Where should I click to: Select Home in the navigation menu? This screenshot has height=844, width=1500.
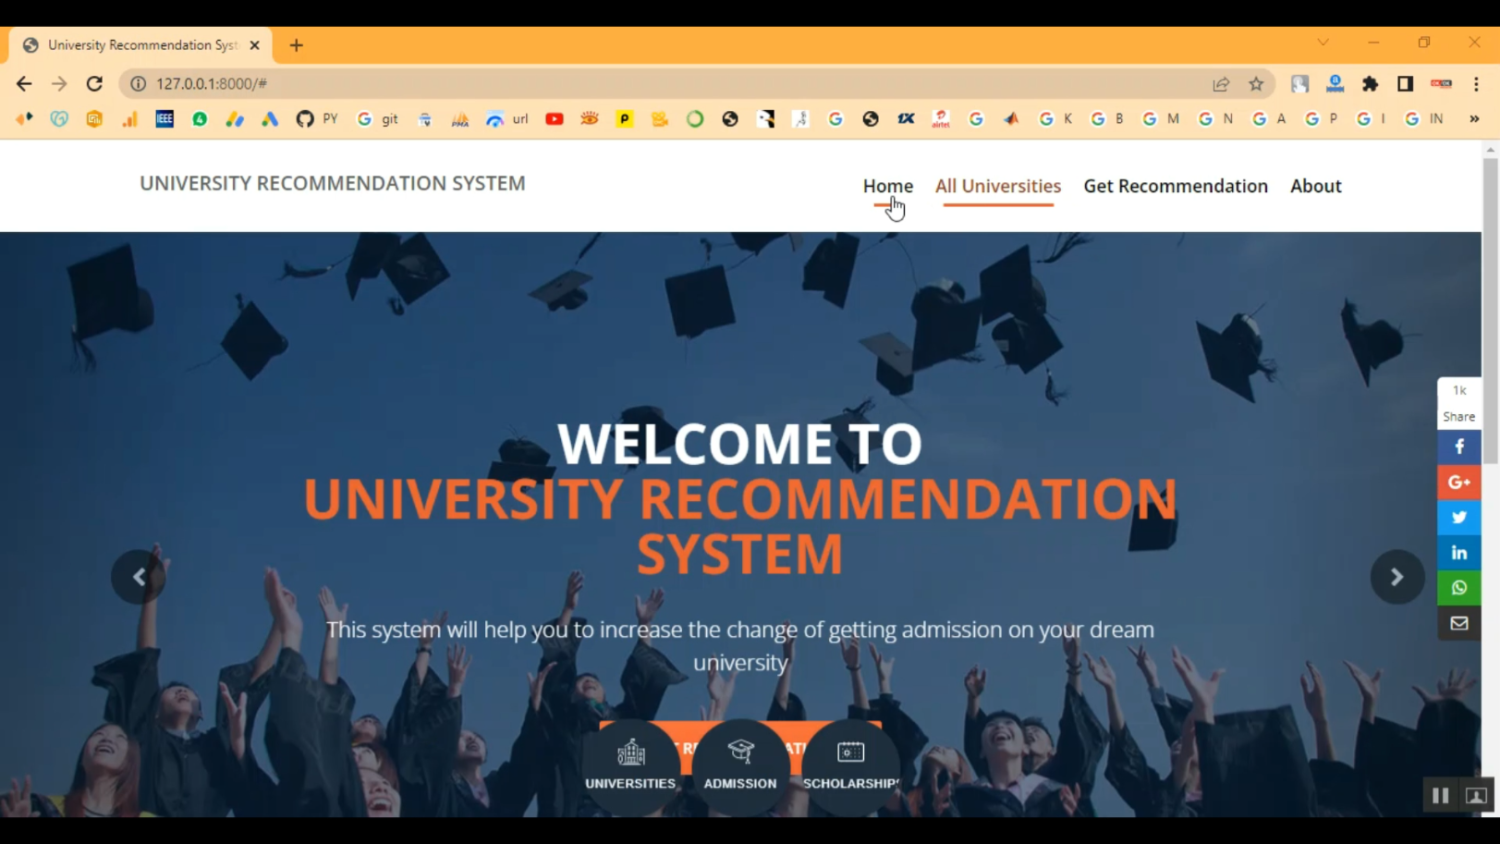tap(888, 186)
